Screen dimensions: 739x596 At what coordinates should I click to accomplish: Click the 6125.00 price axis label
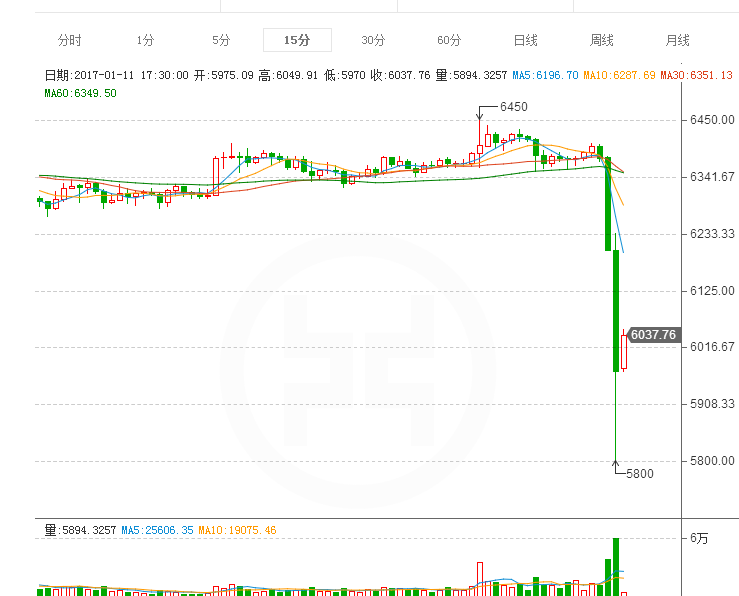click(712, 291)
